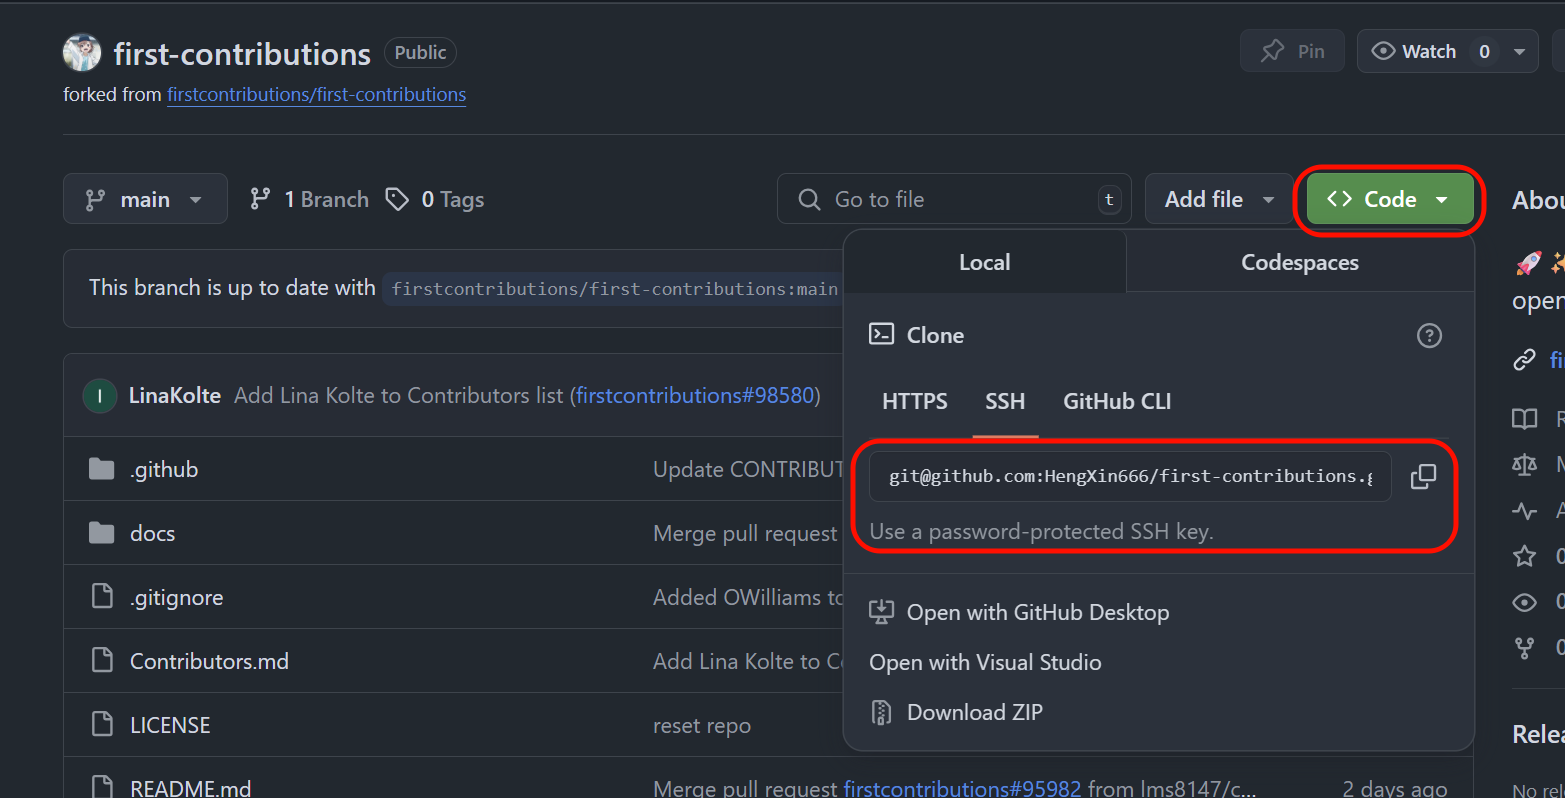Select the GitHub CLI clone tab
This screenshot has width=1565, height=798.
[1116, 402]
